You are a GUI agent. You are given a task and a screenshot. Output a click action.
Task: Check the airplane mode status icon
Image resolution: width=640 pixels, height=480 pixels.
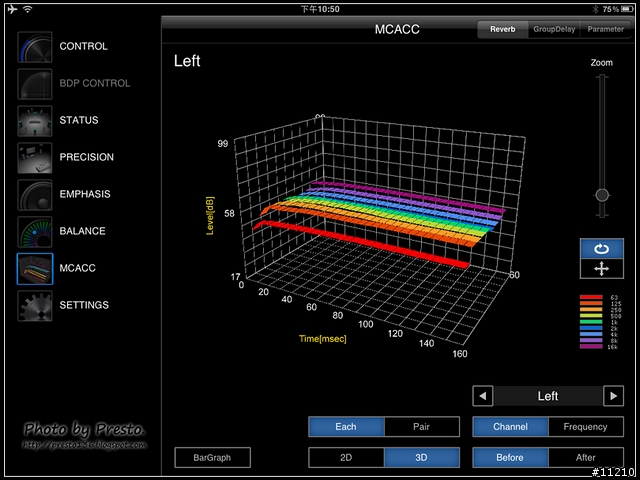(12, 9)
